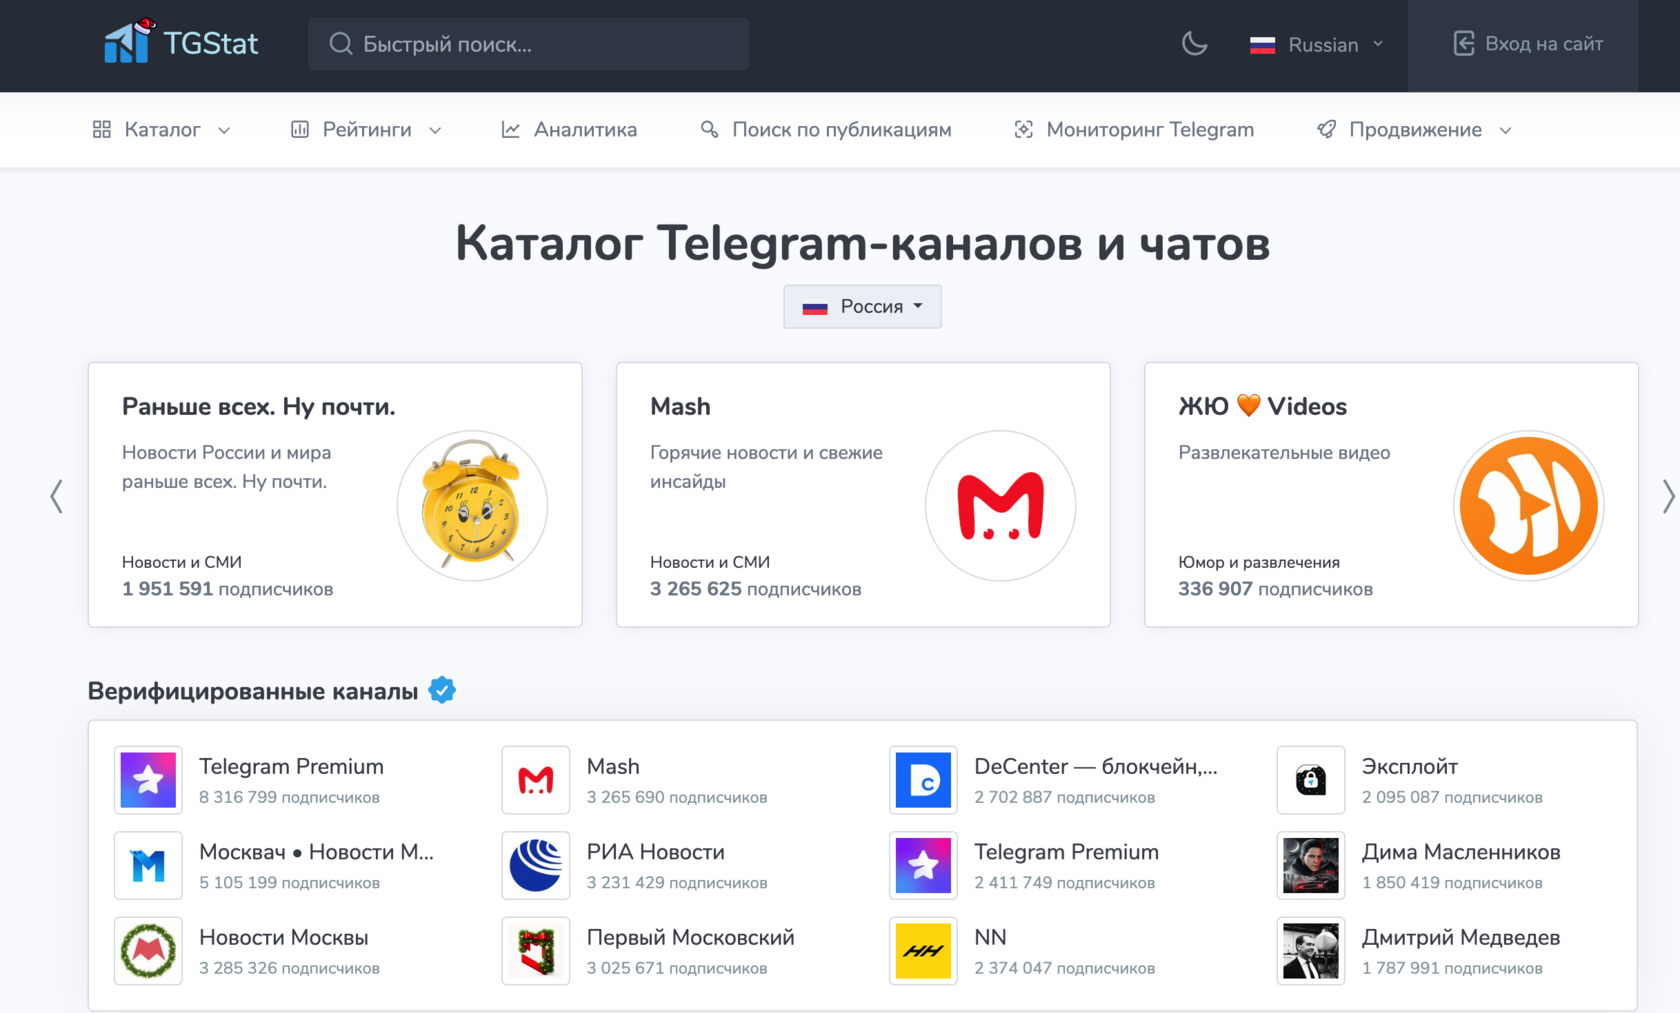The width and height of the screenshot is (1680, 1013).
Task: Open the Продвижение menu
Action: (1415, 129)
